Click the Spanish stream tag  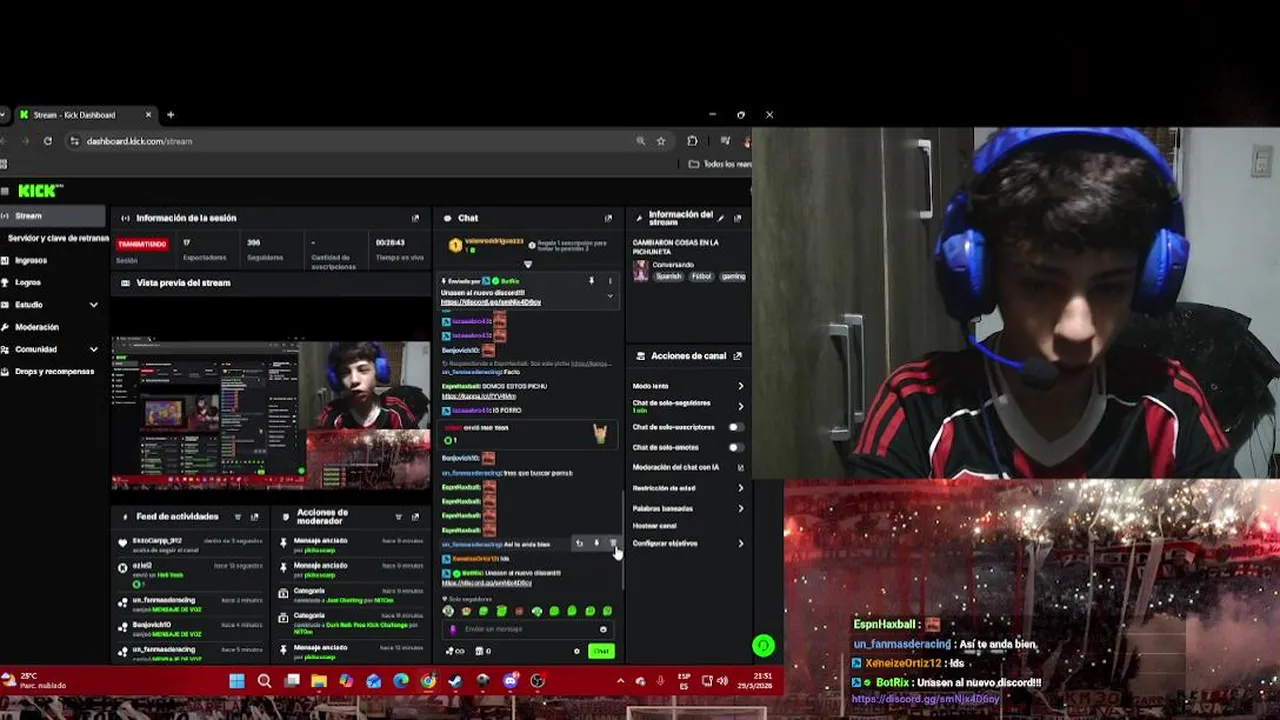(668, 276)
